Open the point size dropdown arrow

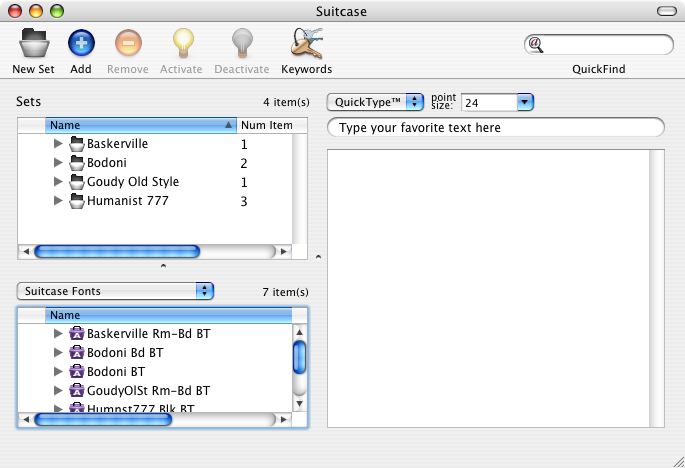525,102
